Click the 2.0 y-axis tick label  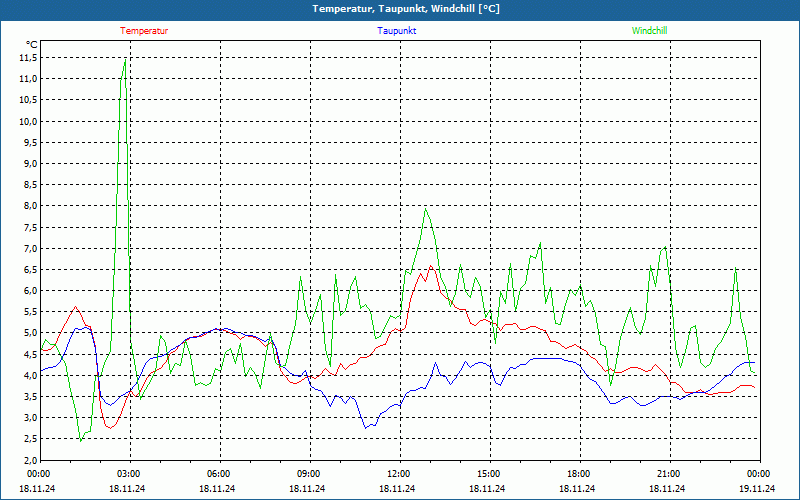click(x=30, y=460)
